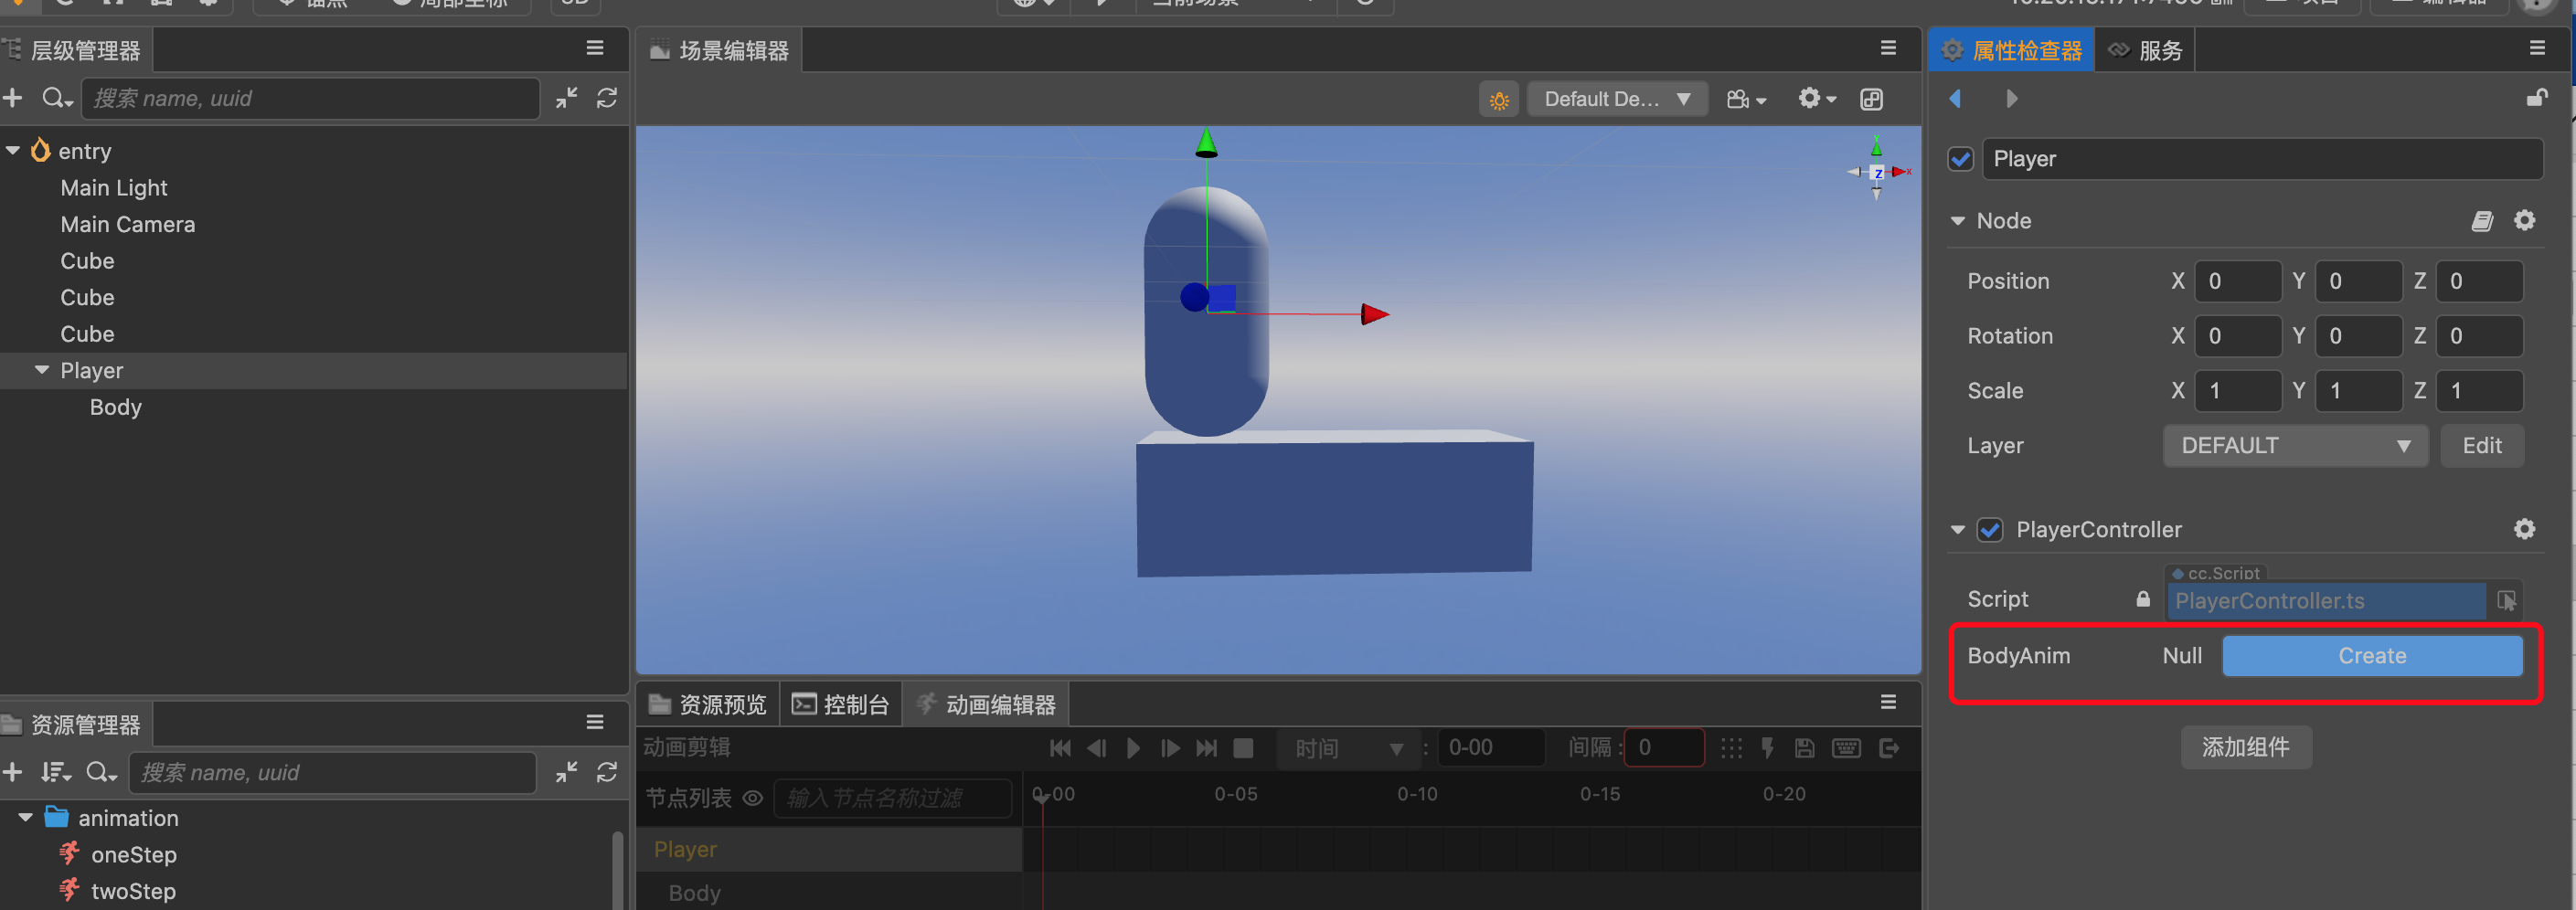Image resolution: width=2576 pixels, height=910 pixels.
Task: Toggle node list visibility eye icon
Action: [x=753, y=798]
